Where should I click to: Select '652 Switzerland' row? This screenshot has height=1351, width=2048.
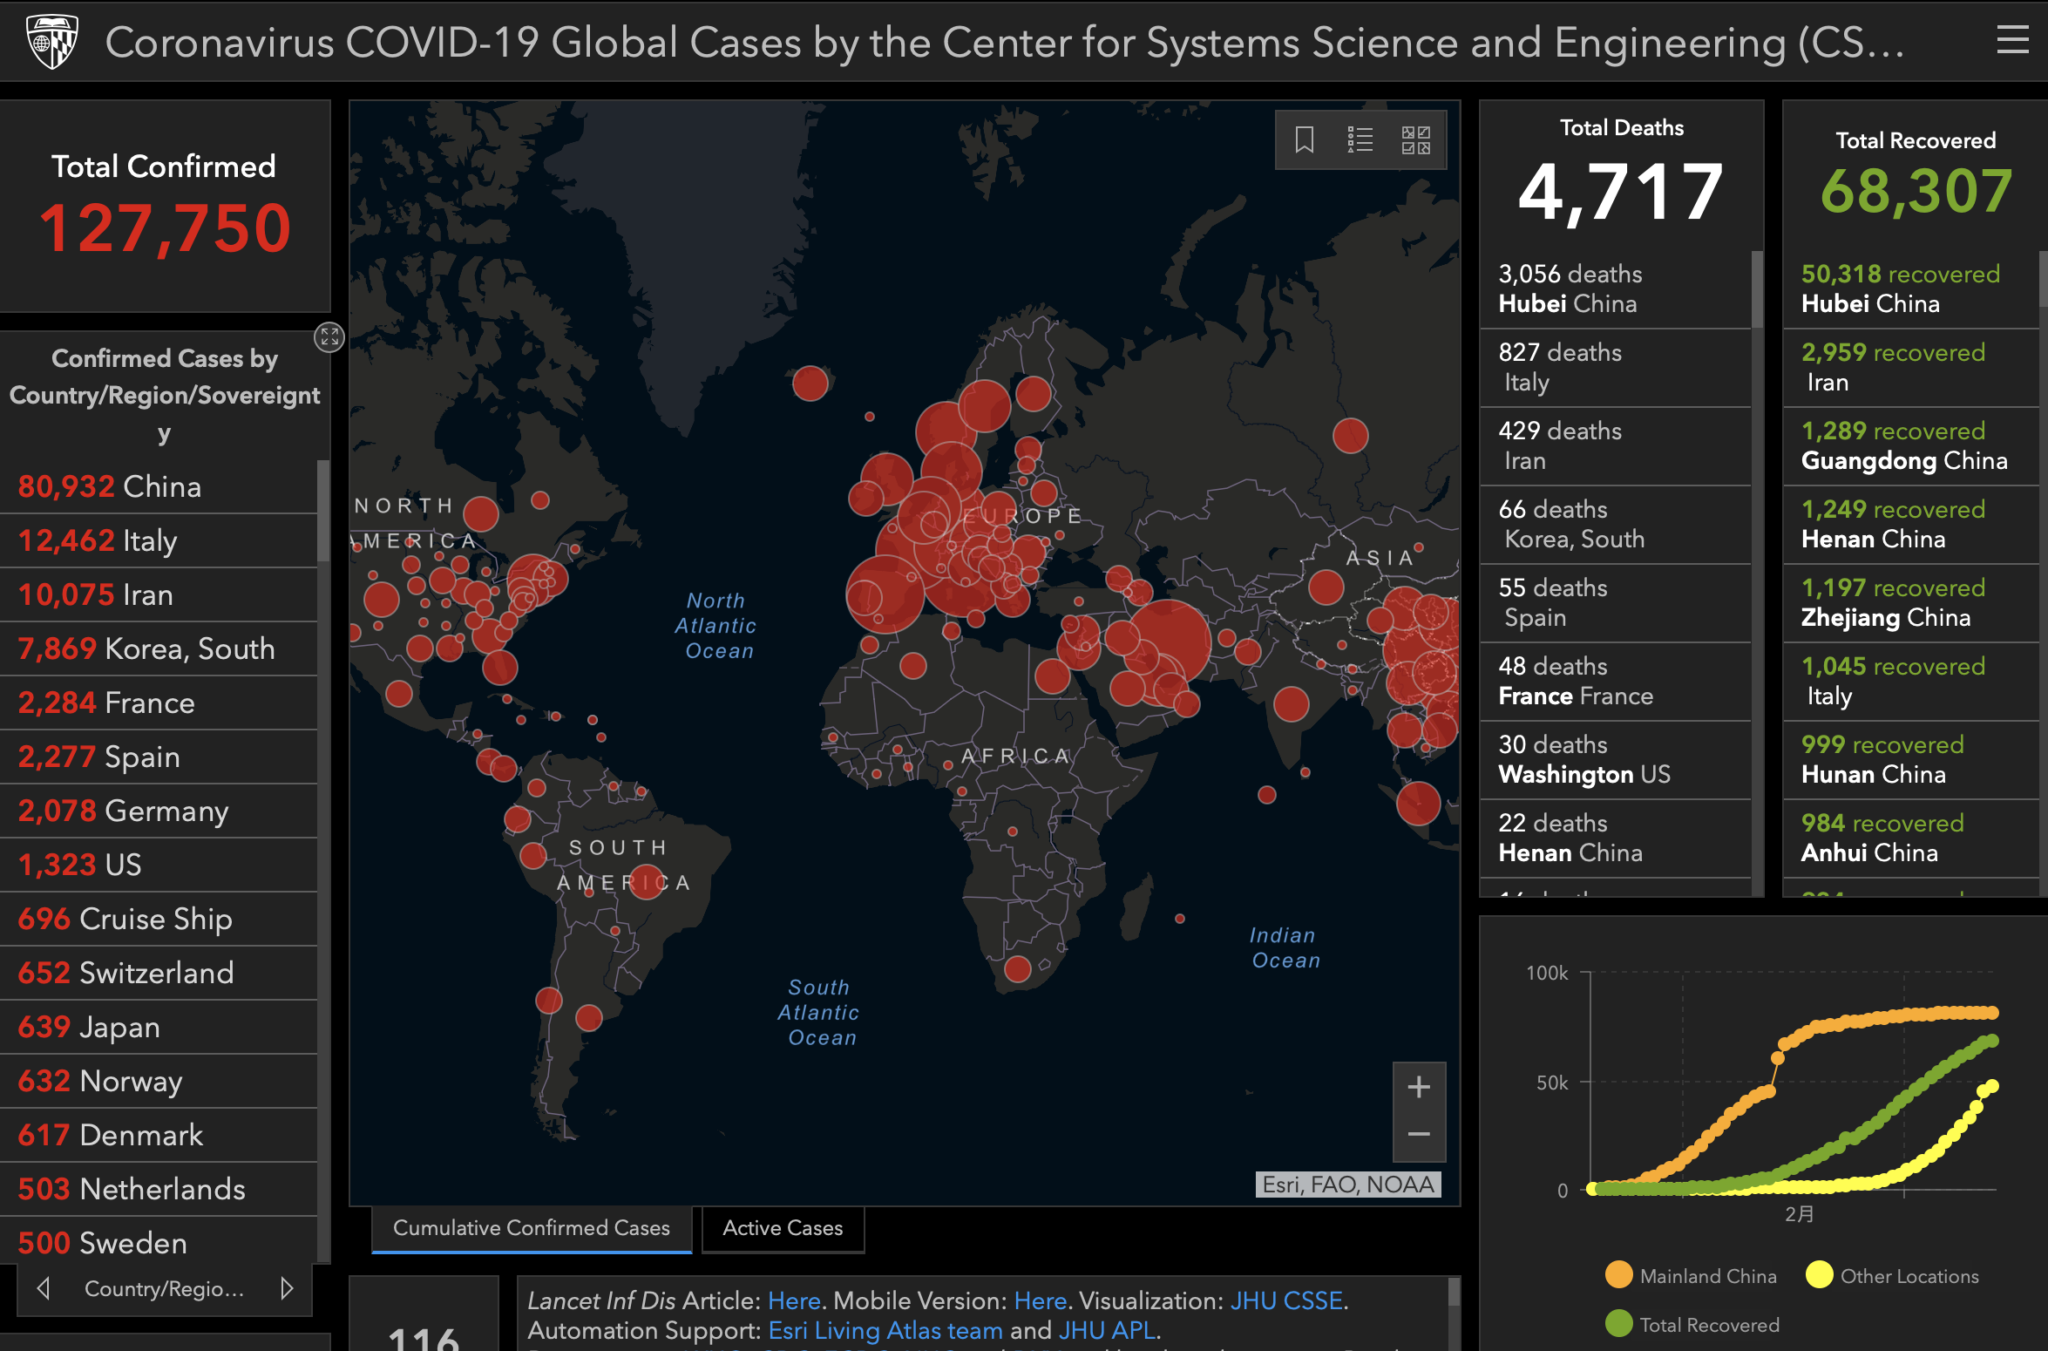coord(159,973)
